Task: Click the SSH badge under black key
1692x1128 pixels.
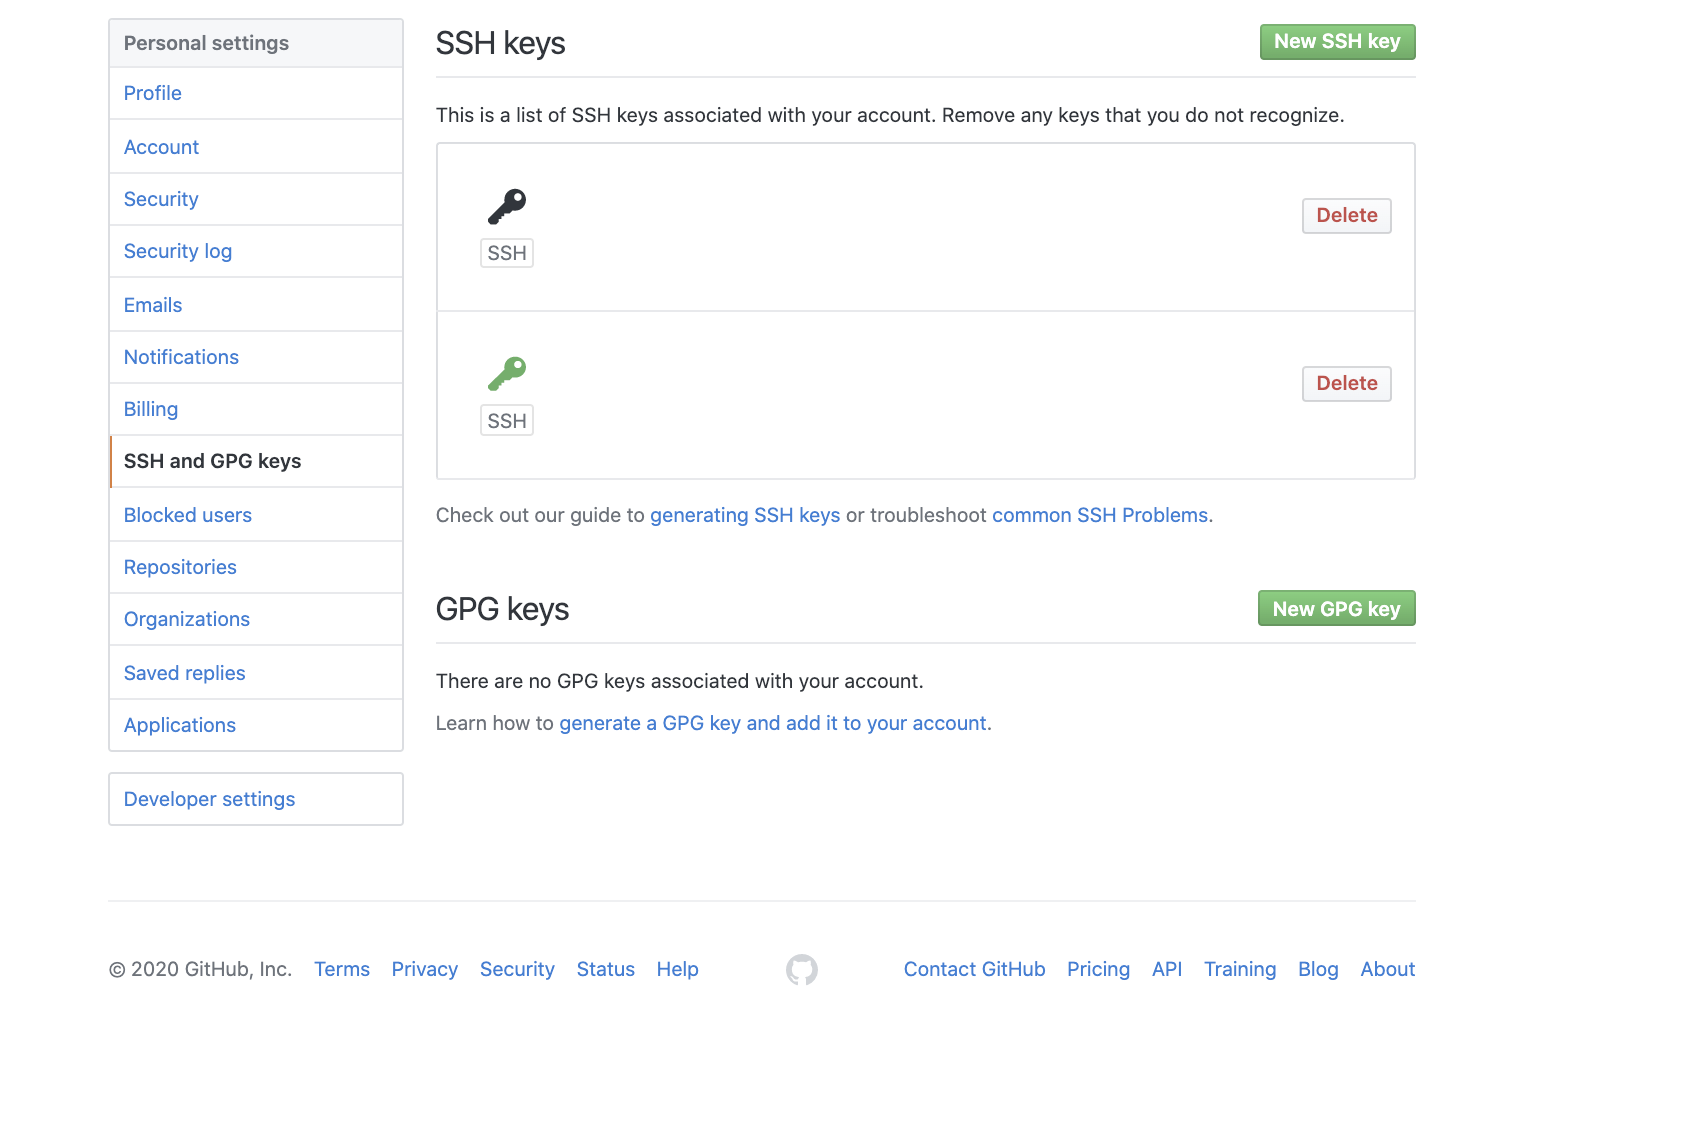Action: tap(507, 253)
